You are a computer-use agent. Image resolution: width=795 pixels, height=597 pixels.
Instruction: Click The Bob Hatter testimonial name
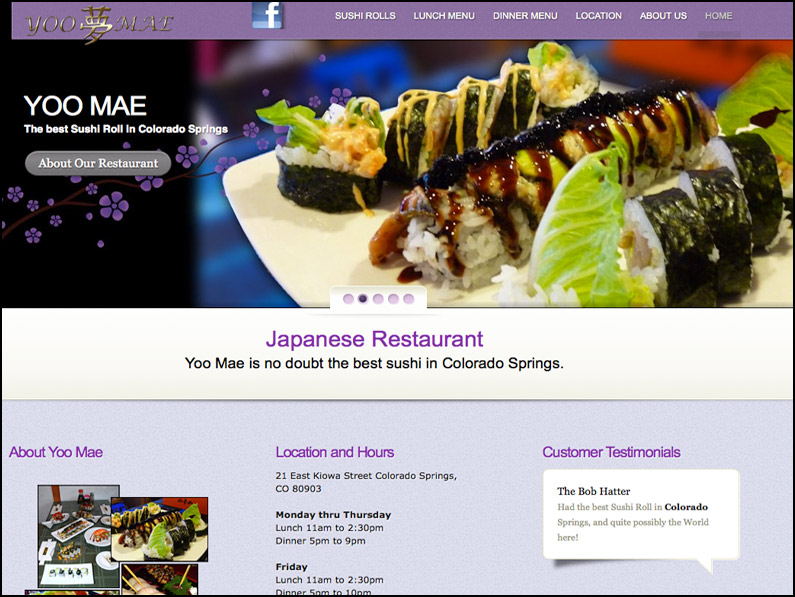tap(593, 491)
